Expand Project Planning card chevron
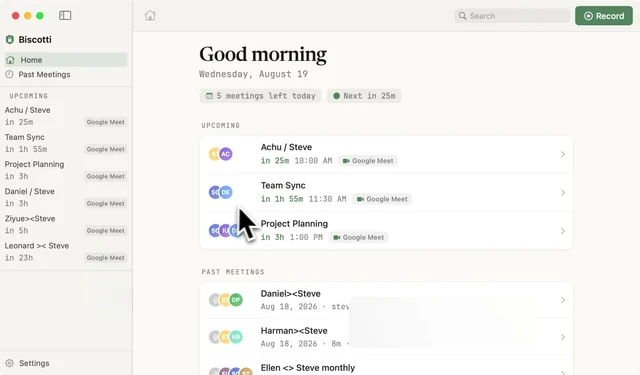The width and height of the screenshot is (640, 375). (x=563, y=231)
